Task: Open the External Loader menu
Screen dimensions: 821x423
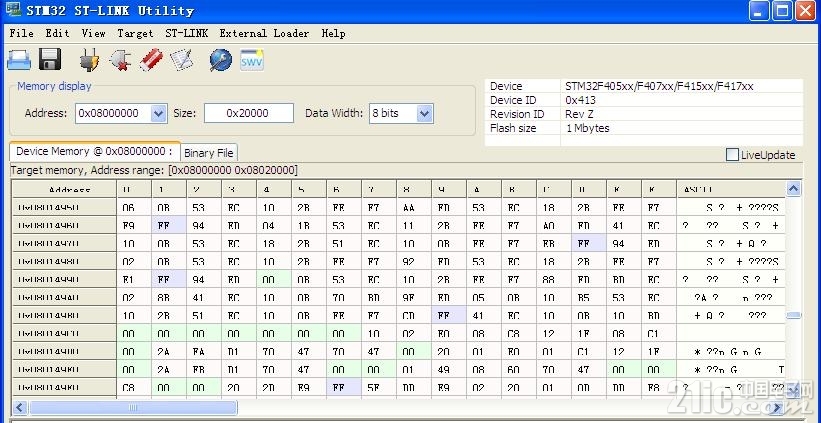Action: tap(264, 34)
